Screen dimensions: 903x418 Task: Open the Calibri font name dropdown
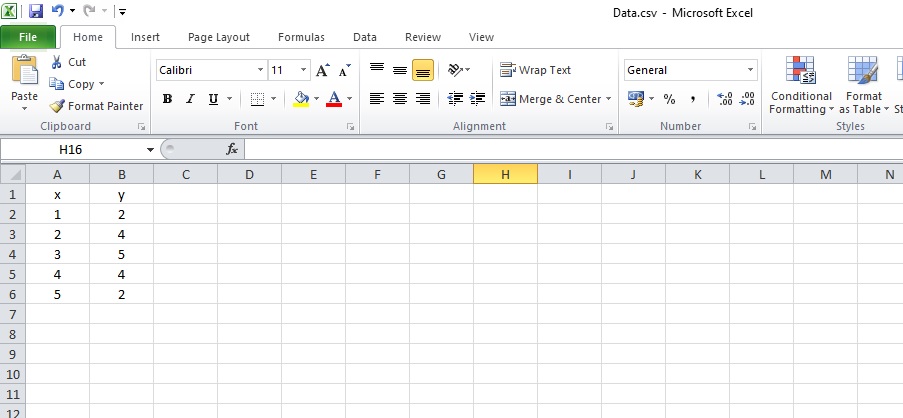coord(261,71)
